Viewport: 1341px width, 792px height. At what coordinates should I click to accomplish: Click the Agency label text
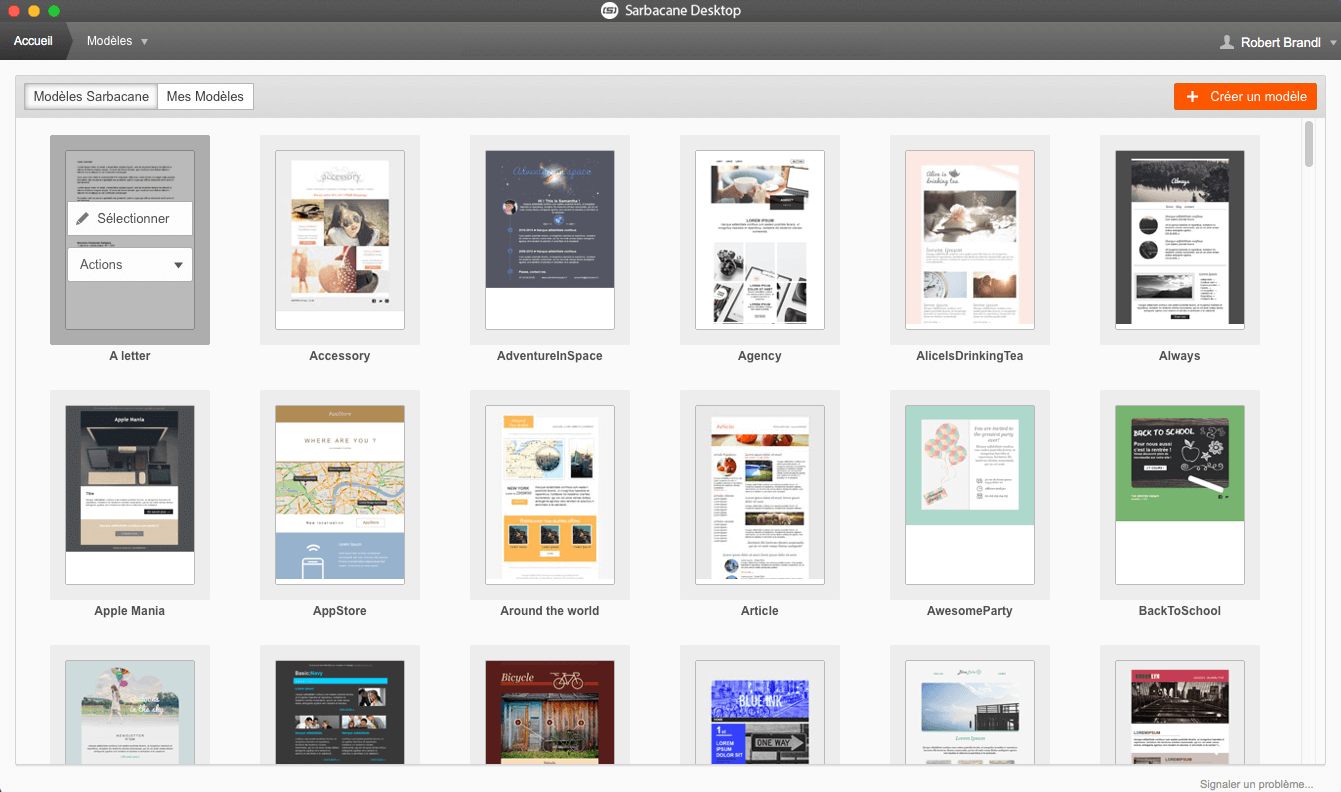760,356
